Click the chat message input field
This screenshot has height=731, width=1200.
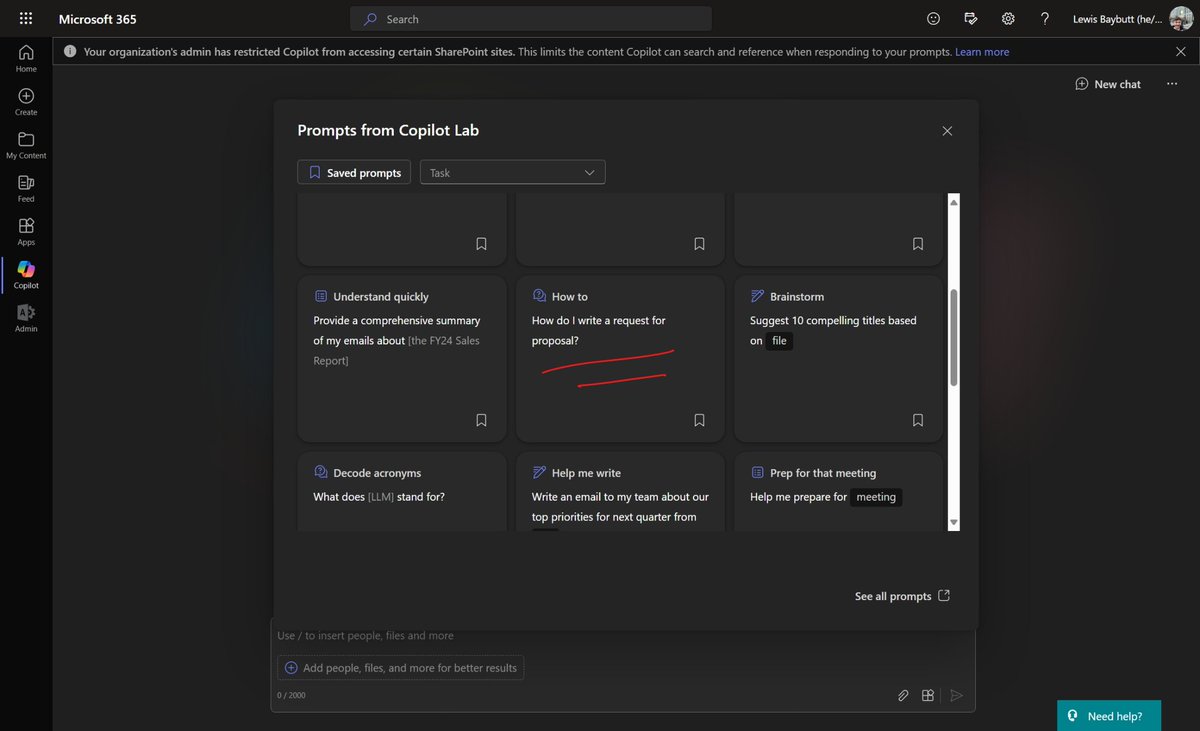[623, 636]
